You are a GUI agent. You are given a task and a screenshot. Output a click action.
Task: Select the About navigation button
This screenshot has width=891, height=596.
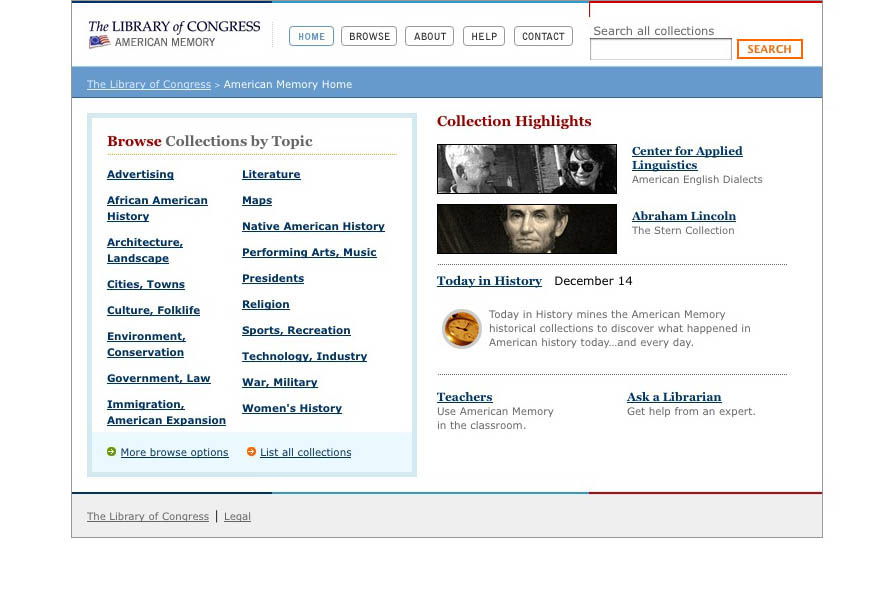click(x=430, y=37)
